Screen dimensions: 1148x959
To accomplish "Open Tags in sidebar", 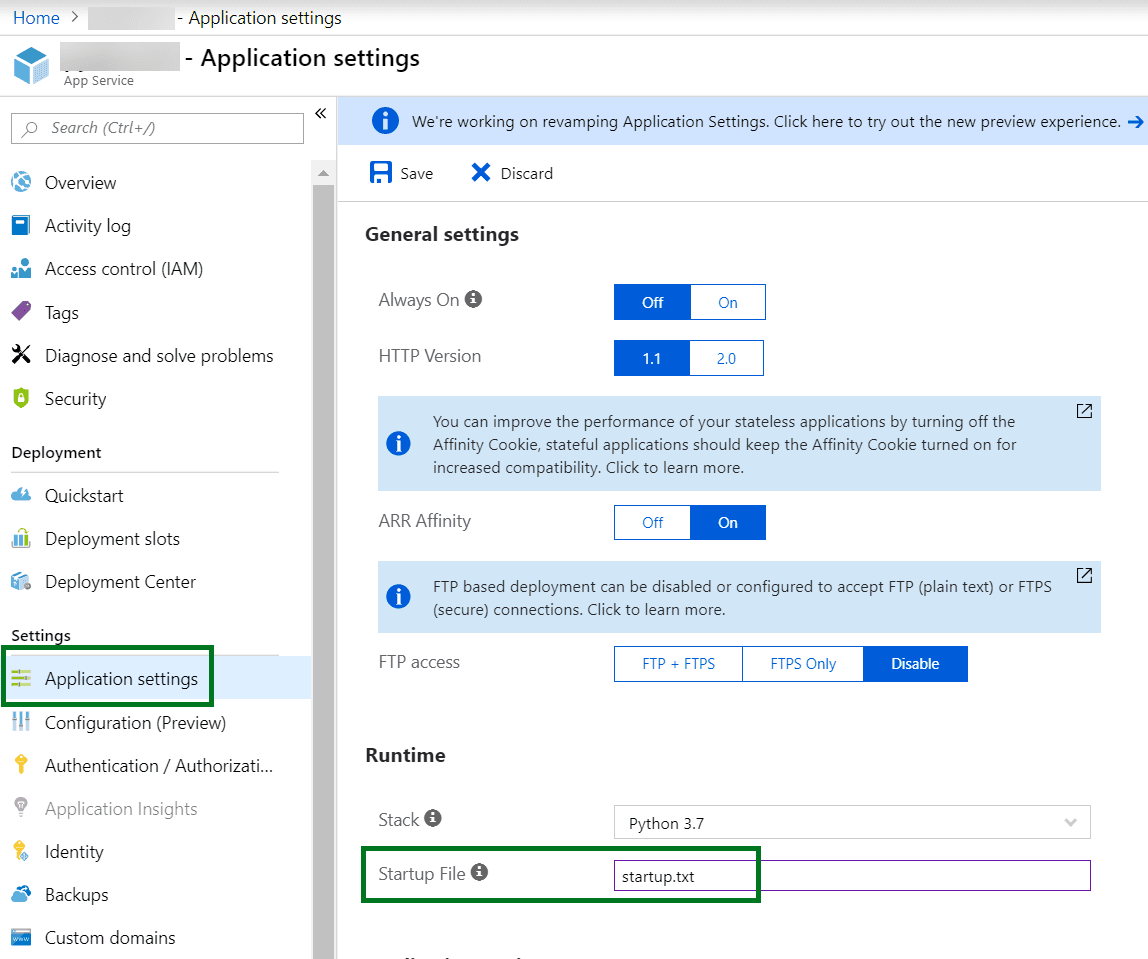I will 62,313.
